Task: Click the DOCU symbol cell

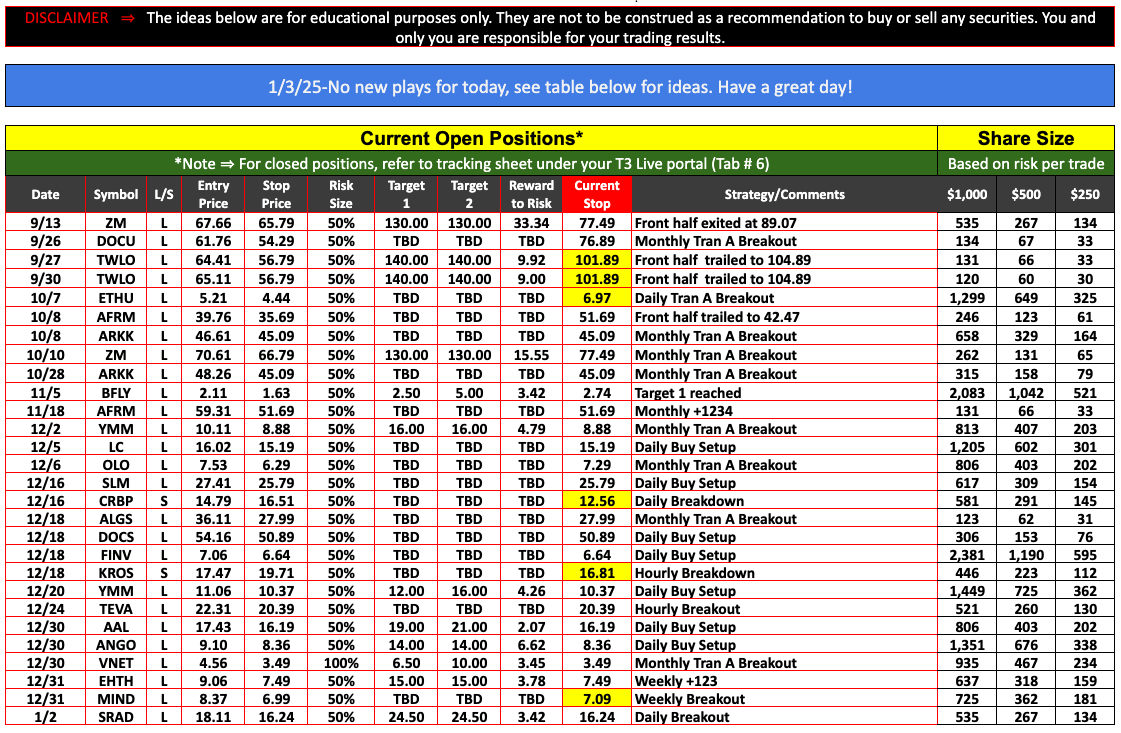Action: coord(116,241)
